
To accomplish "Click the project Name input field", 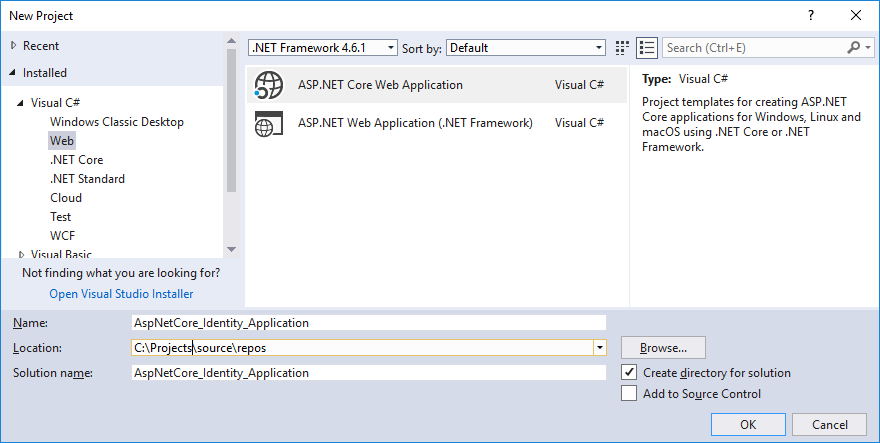I will click(x=368, y=323).
